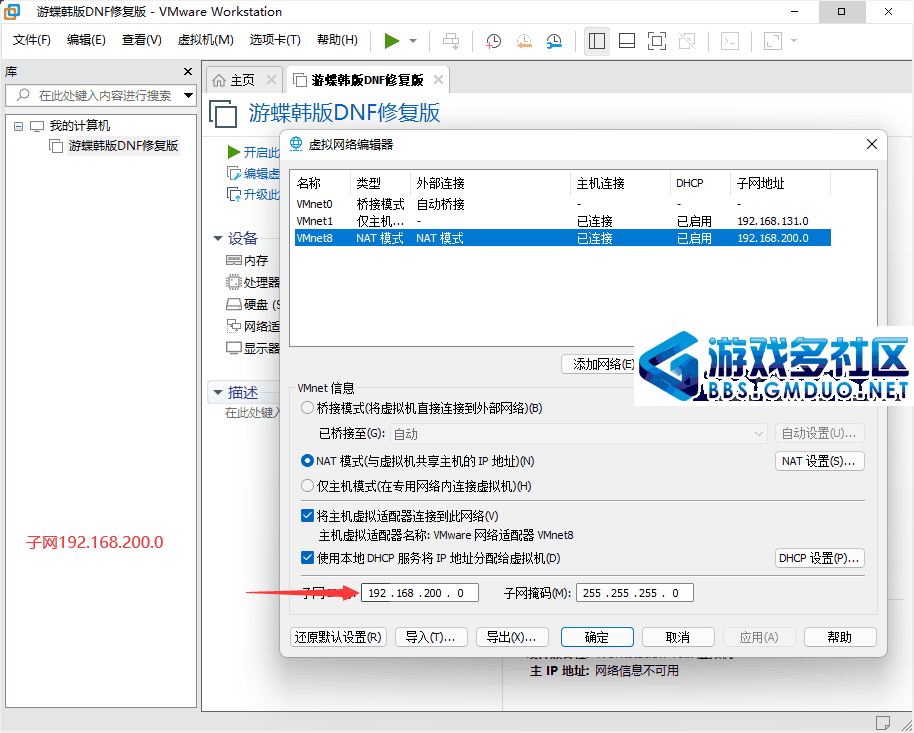Collapse the 描述 section
The height and width of the screenshot is (733, 914).
218,392
